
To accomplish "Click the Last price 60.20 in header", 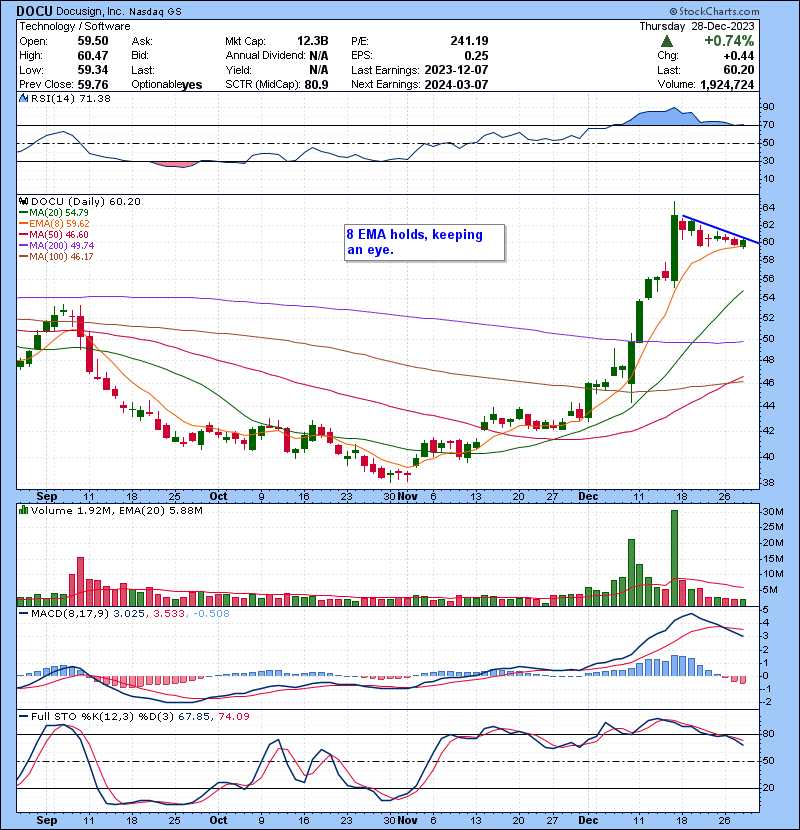I will (x=740, y=70).
